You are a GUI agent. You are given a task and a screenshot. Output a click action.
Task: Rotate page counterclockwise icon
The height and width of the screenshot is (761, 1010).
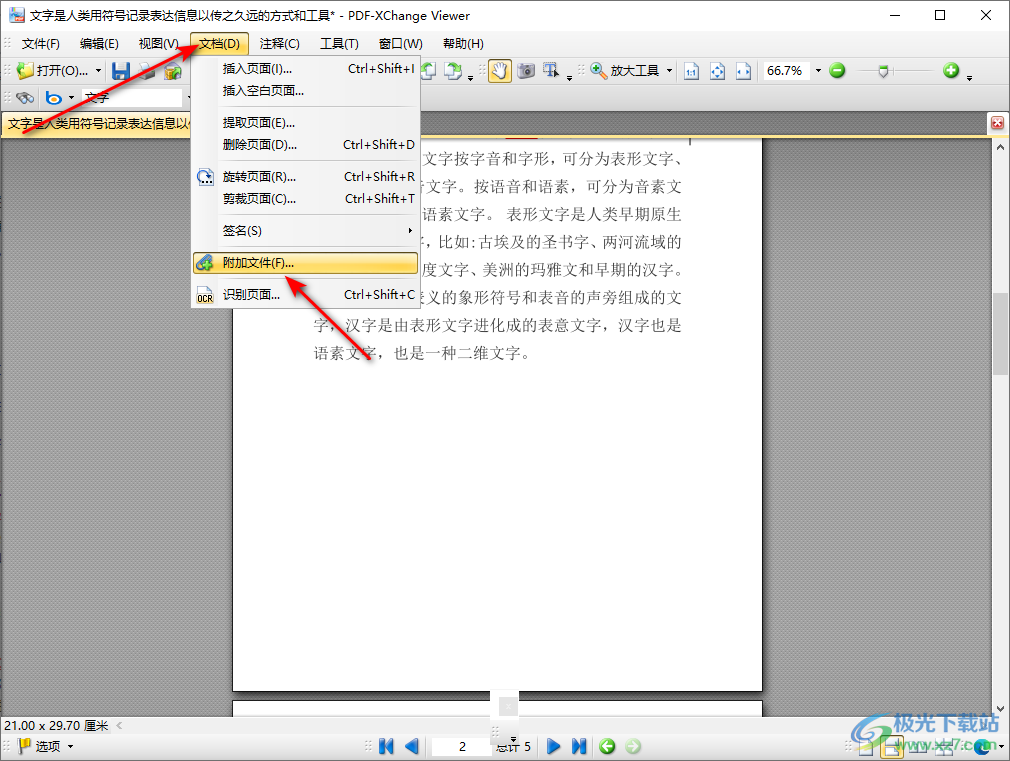coord(429,70)
